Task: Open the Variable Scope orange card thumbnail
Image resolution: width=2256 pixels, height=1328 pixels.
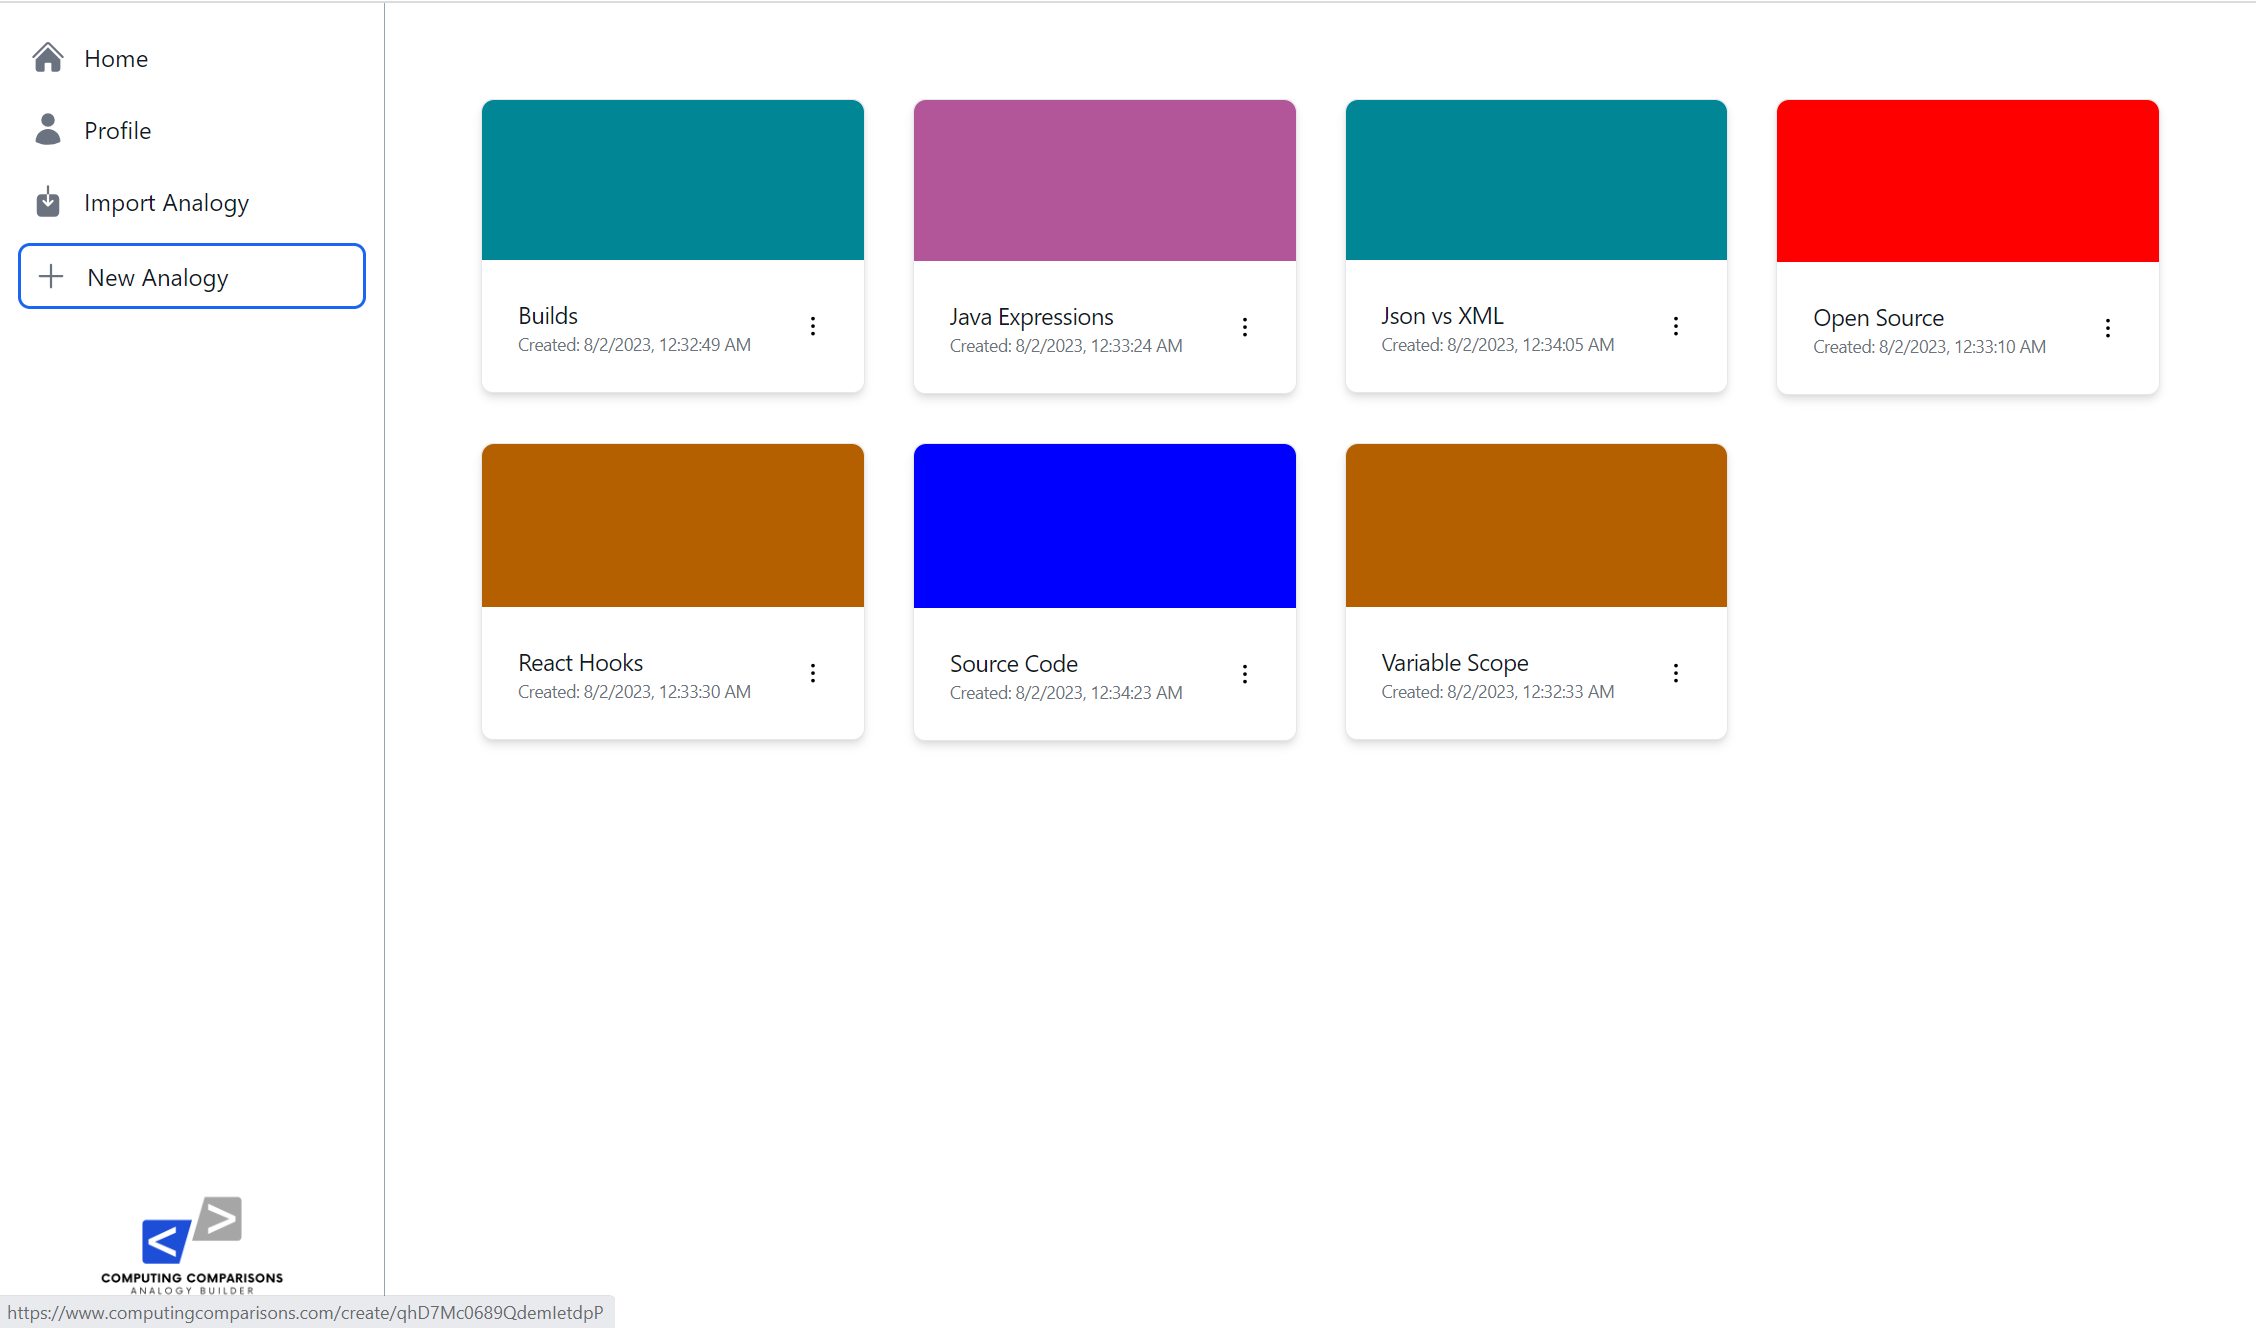Action: click(1536, 525)
